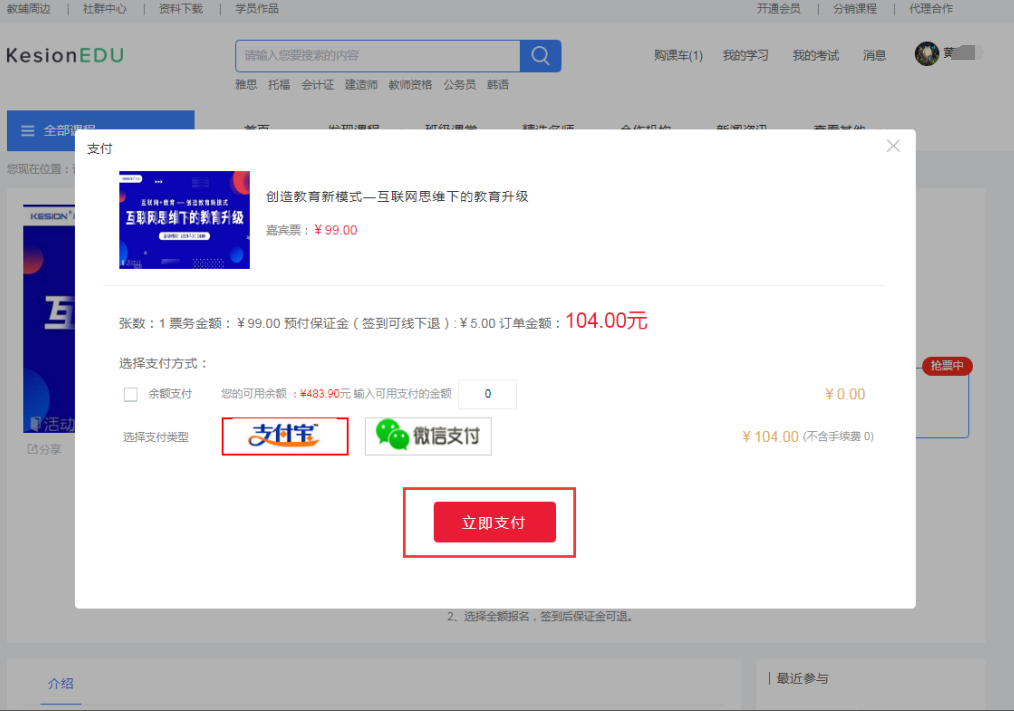Screen dimensions: 1014x711
Task: Click the KesionEDU logo
Action: coord(65,56)
